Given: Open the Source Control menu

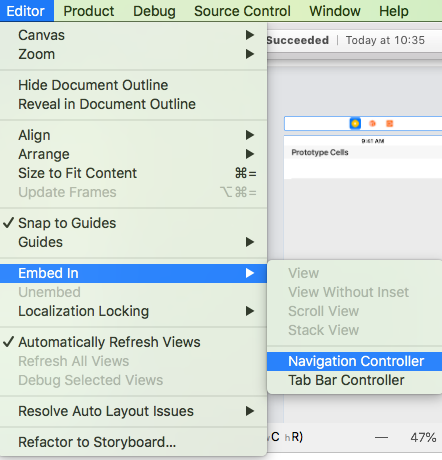Looking at the screenshot, I should coord(242,11).
